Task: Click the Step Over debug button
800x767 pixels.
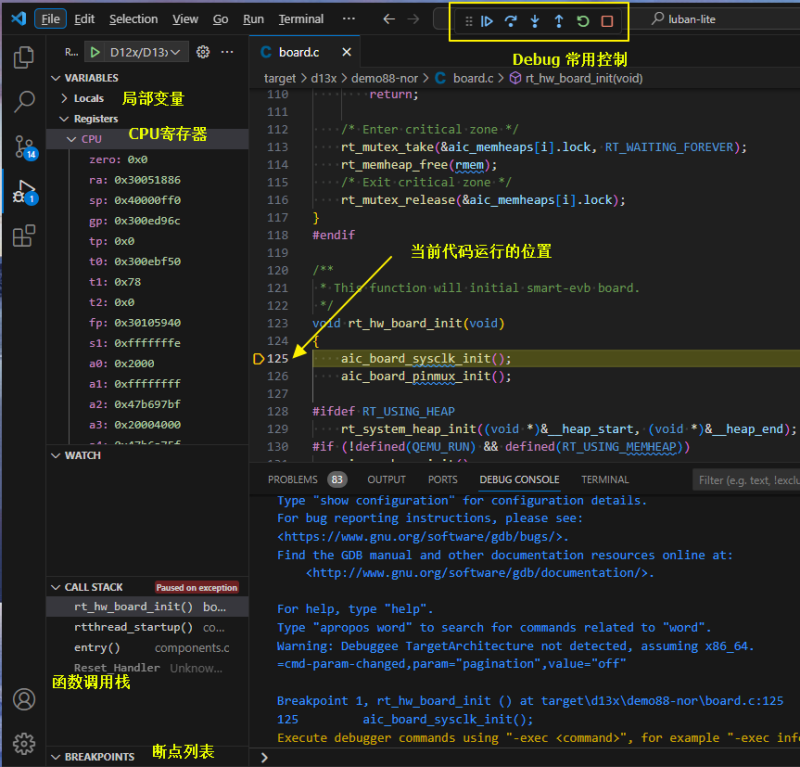Action: [x=510, y=21]
